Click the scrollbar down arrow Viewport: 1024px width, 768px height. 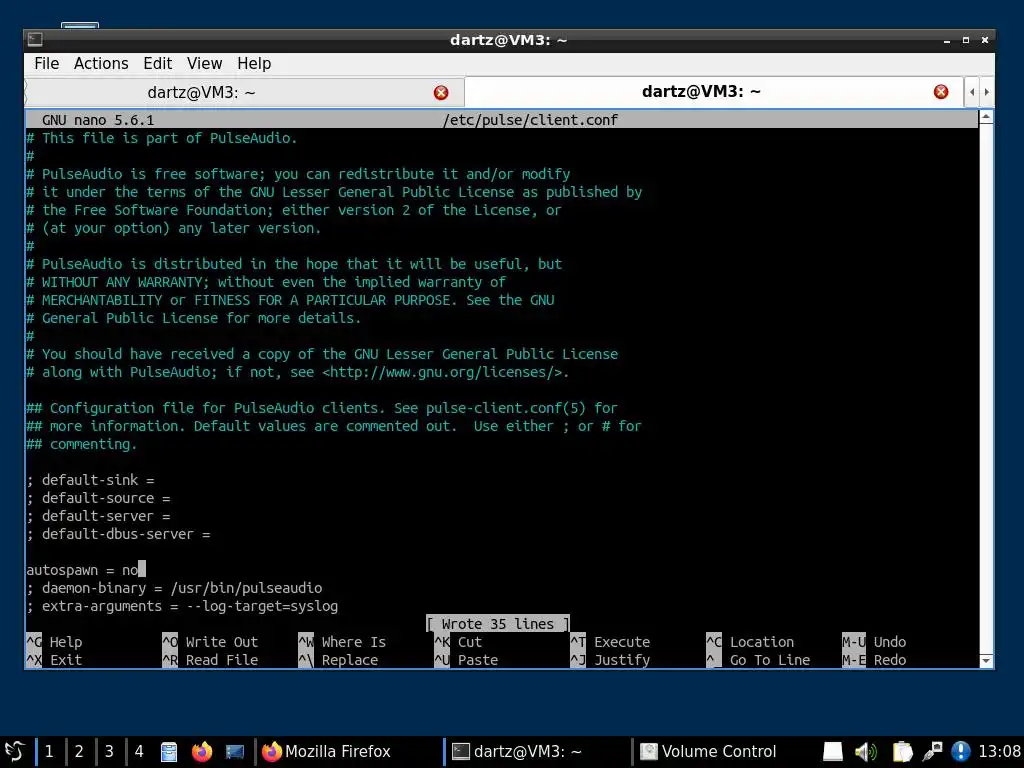click(986, 661)
